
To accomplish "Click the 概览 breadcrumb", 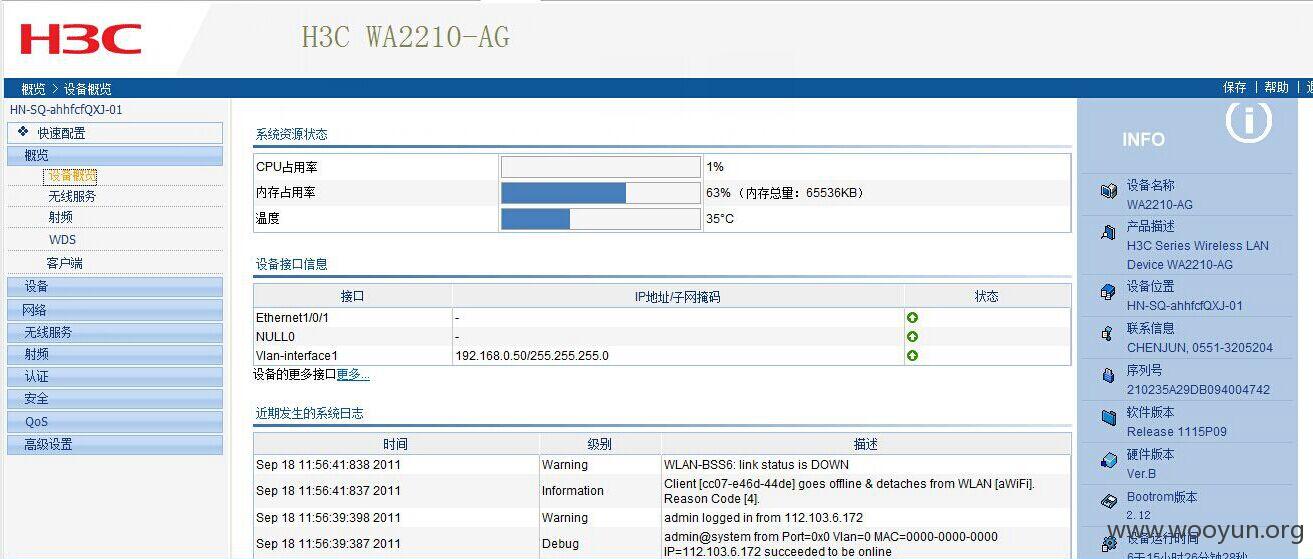I will point(33,90).
